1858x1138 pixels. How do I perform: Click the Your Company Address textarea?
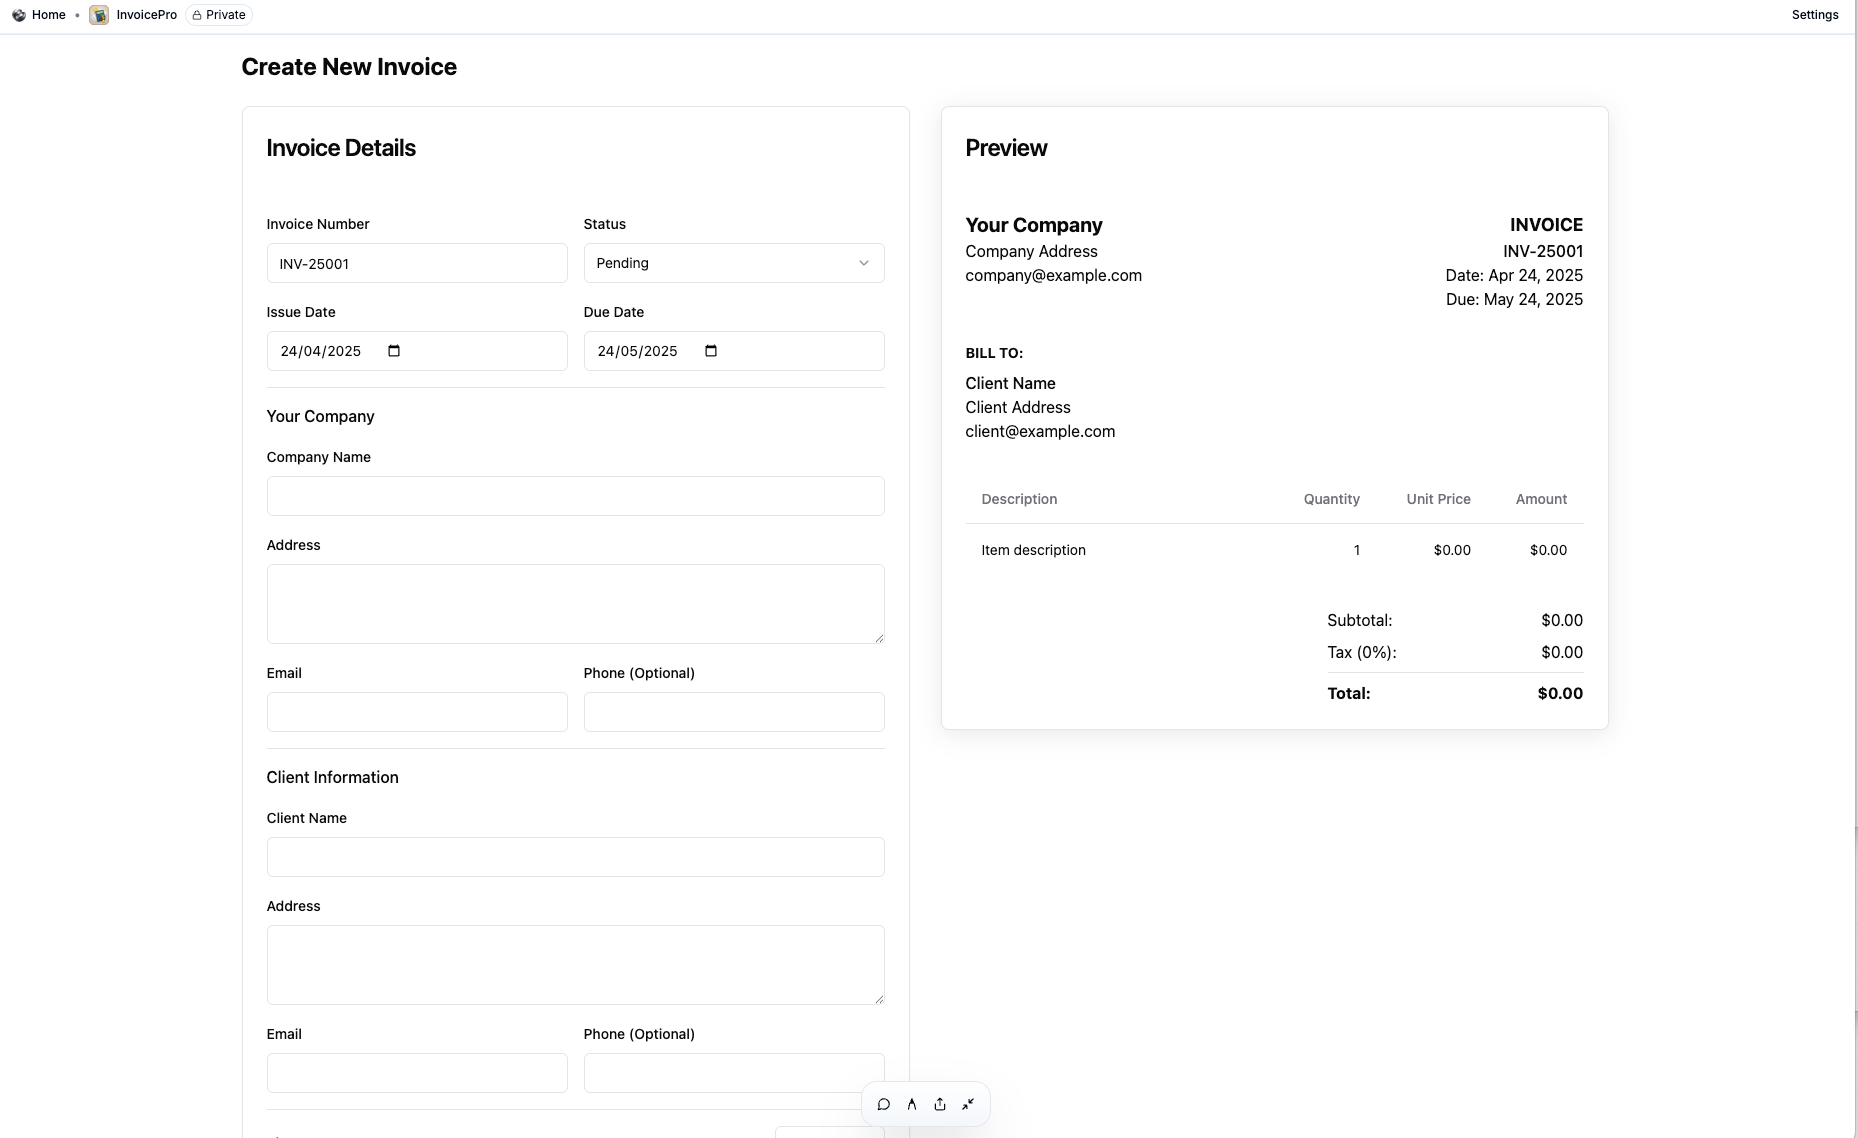point(576,604)
